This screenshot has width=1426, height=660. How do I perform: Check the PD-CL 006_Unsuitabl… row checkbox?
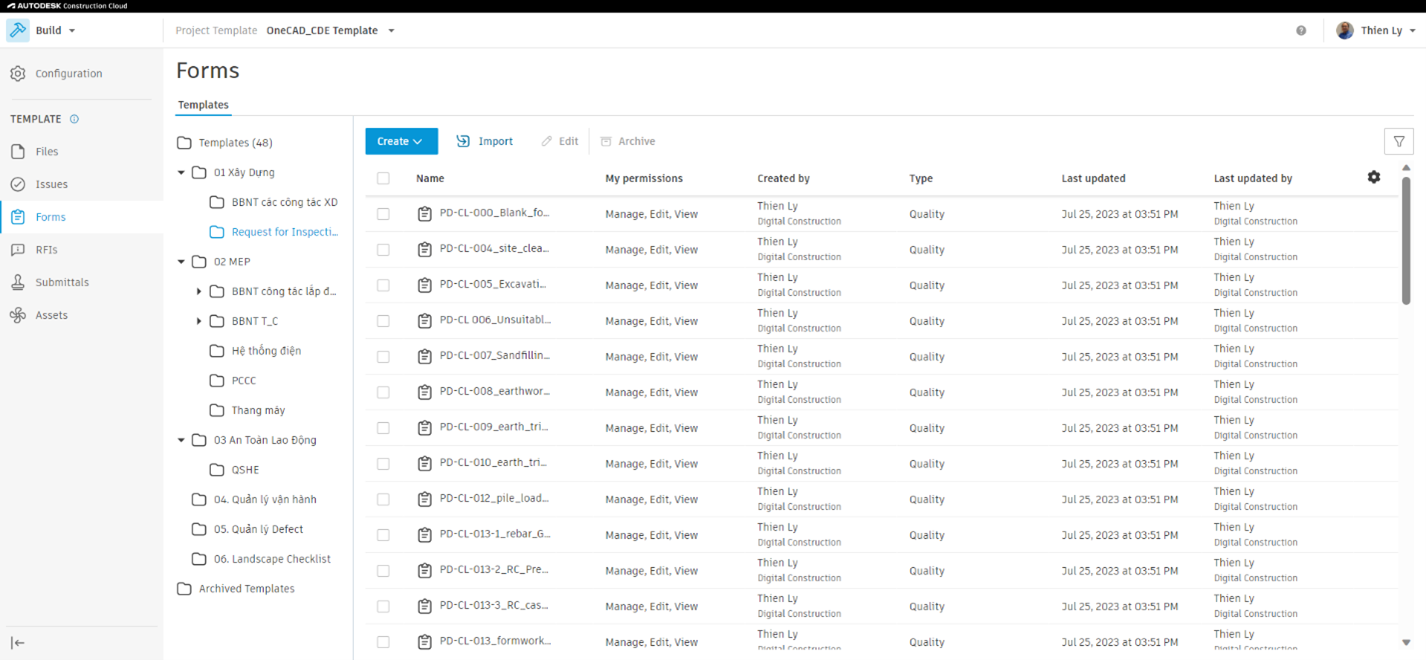[383, 321]
